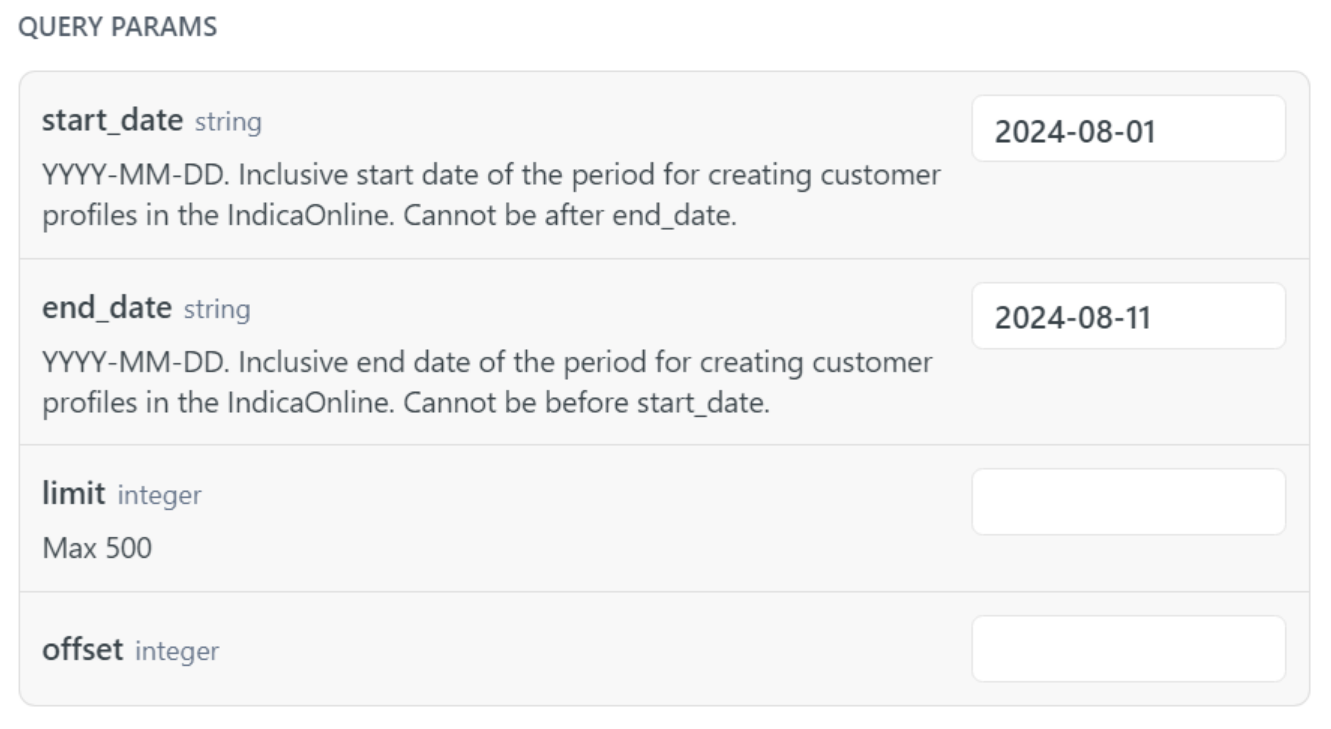Click the integer type label beside offset
This screenshot has height=729, width=1331.
176,652
